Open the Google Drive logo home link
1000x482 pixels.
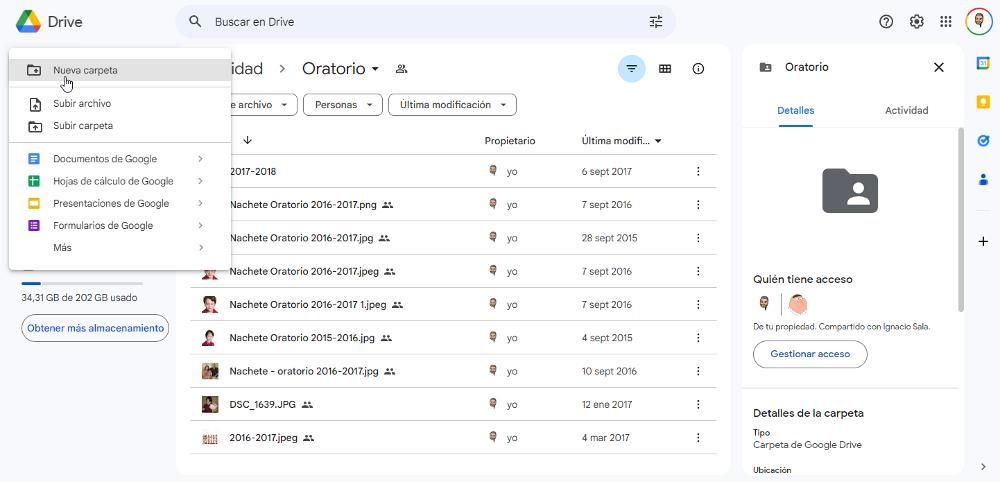(x=49, y=22)
